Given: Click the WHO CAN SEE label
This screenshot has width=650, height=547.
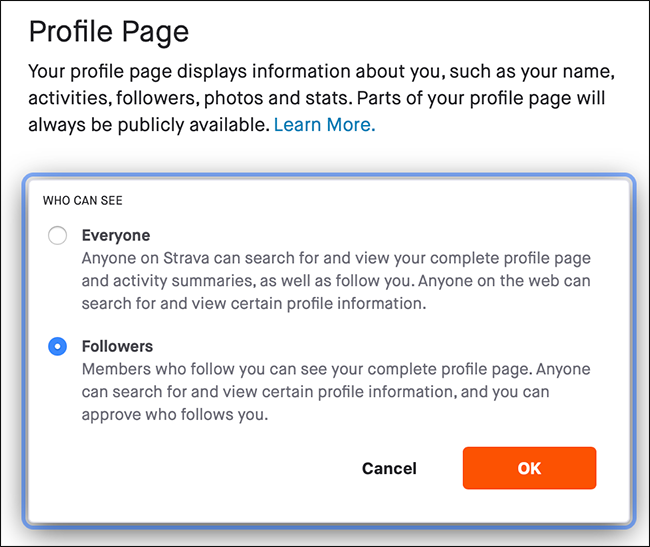Looking at the screenshot, I should [x=82, y=201].
